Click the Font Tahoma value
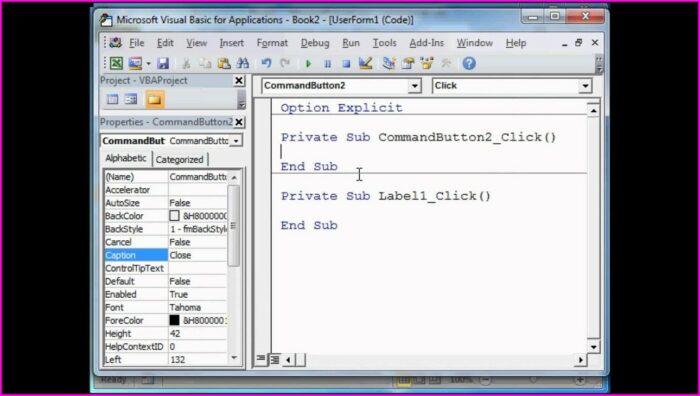The image size is (700, 396). (198, 308)
